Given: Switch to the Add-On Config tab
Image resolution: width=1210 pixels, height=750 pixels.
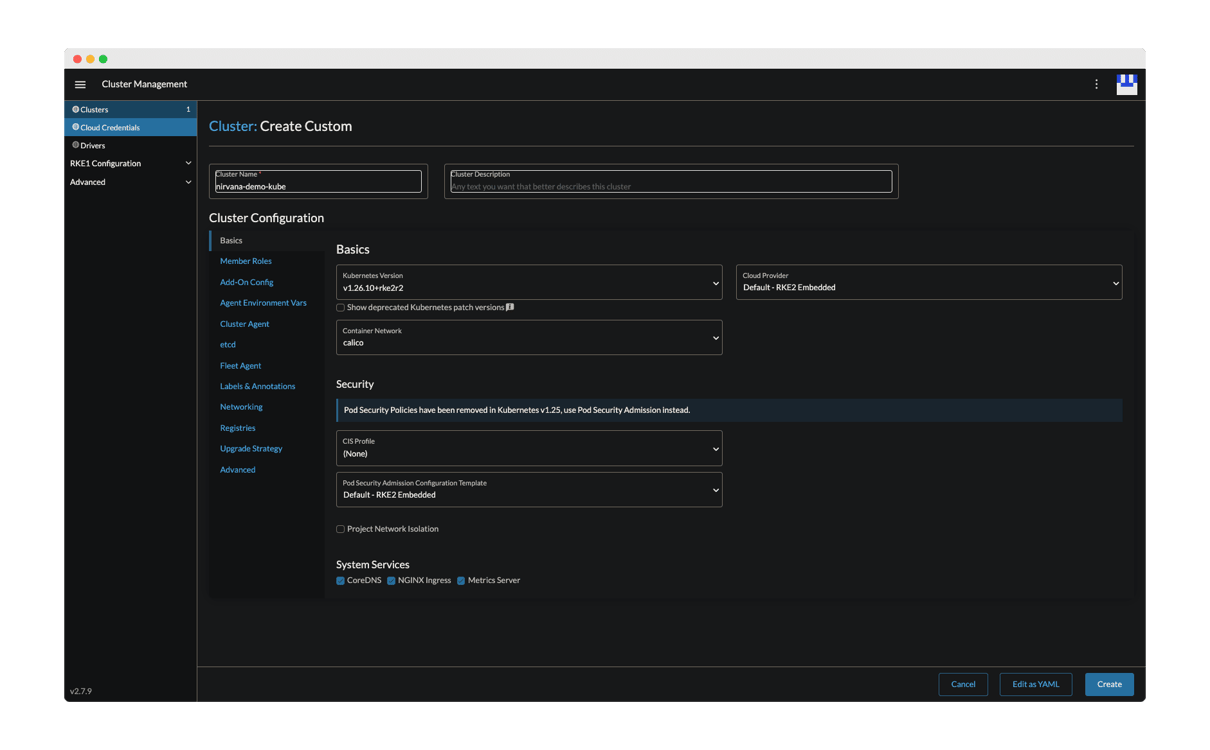Looking at the screenshot, I should pyautogui.click(x=246, y=282).
